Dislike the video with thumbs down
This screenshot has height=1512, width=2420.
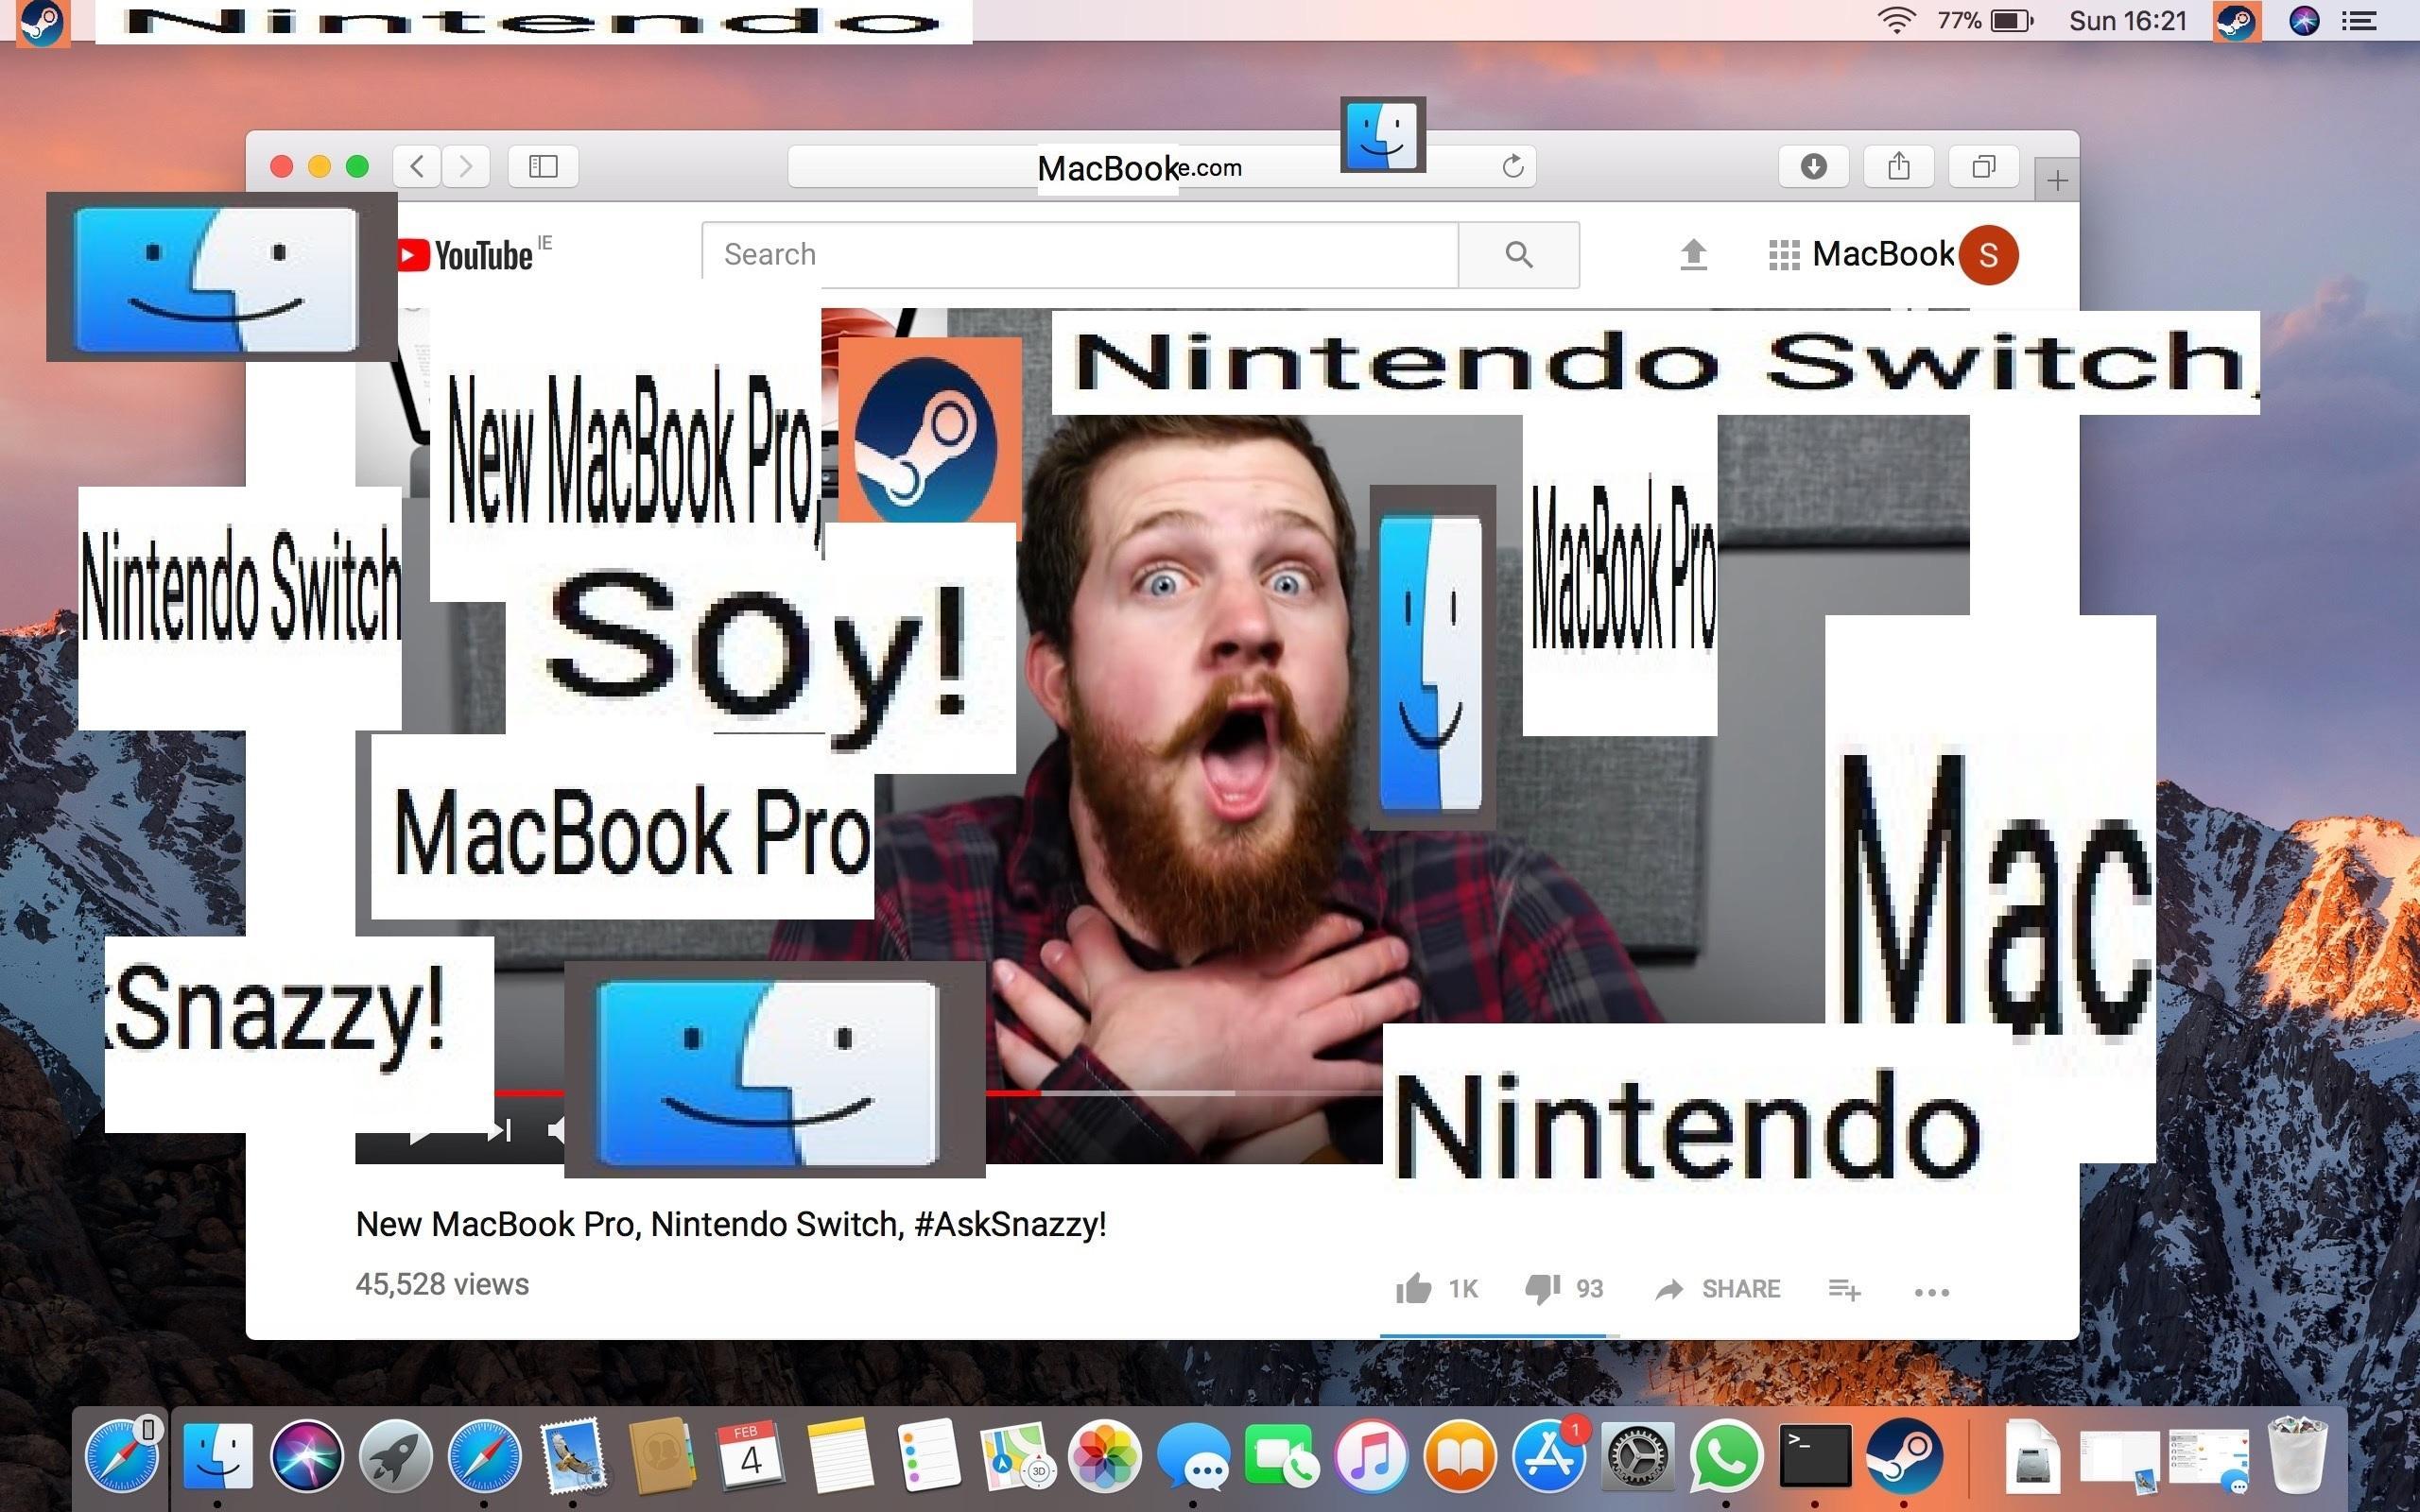pyautogui.click(x=1542, y=1289)
